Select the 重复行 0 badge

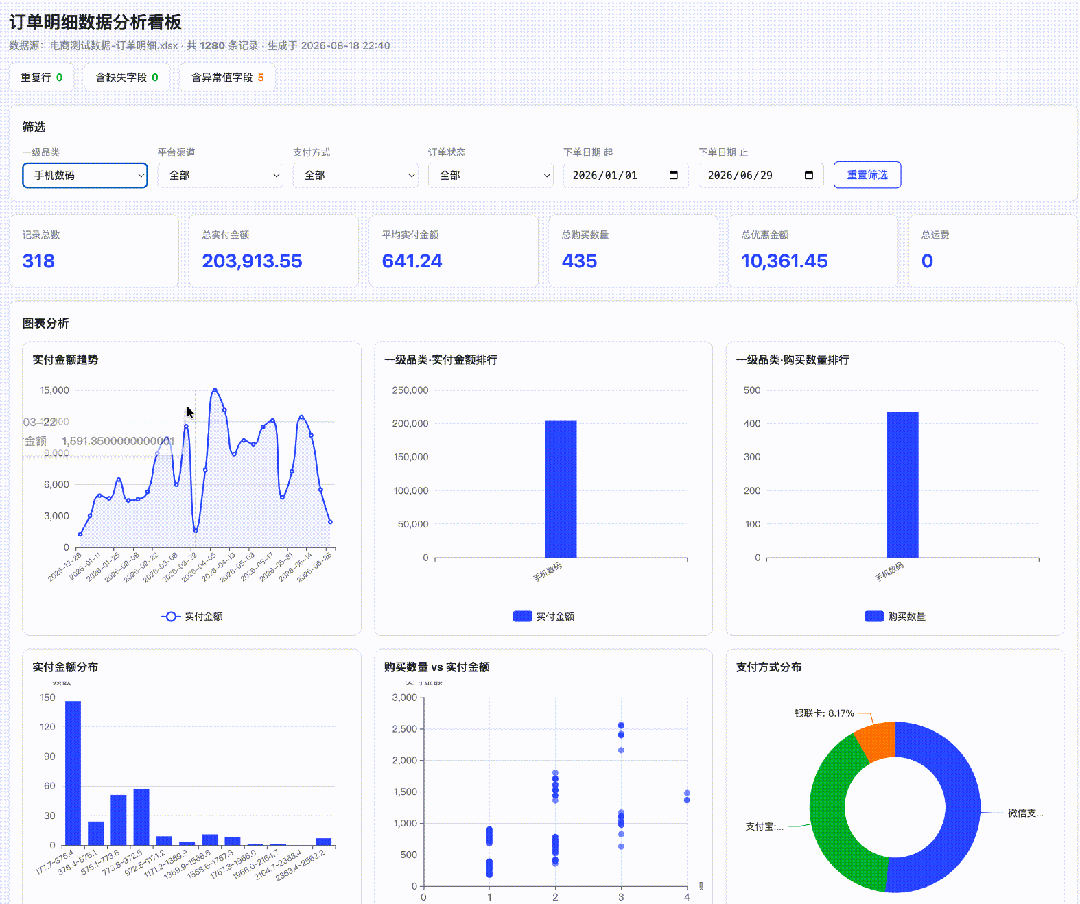(41, 77)
